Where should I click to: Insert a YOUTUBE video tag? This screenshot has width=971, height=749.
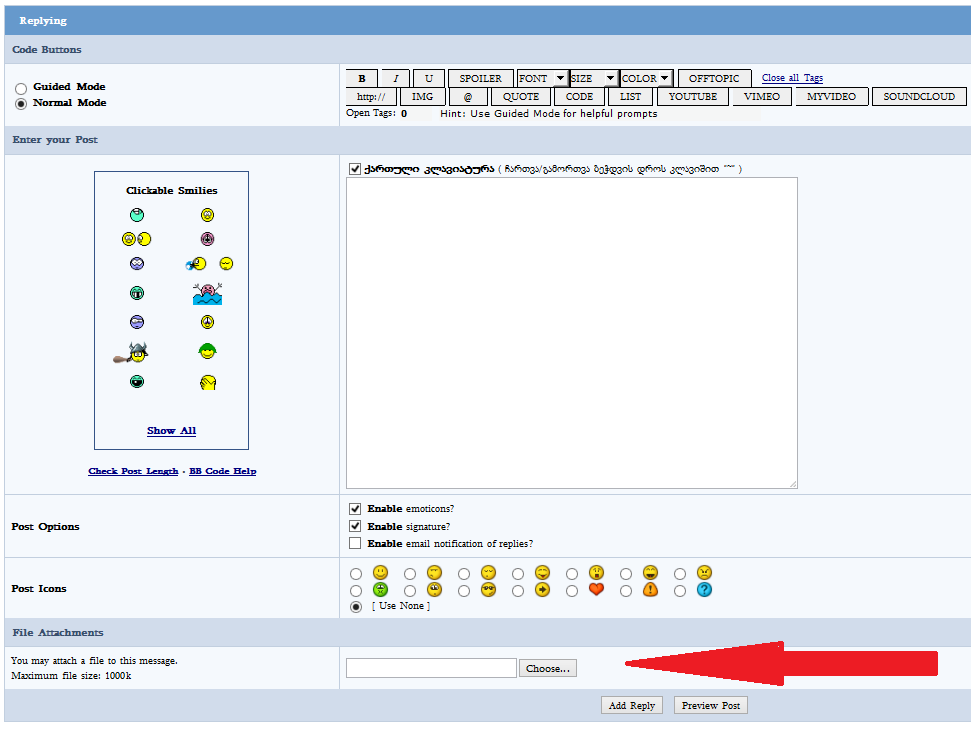pos(693,97)
